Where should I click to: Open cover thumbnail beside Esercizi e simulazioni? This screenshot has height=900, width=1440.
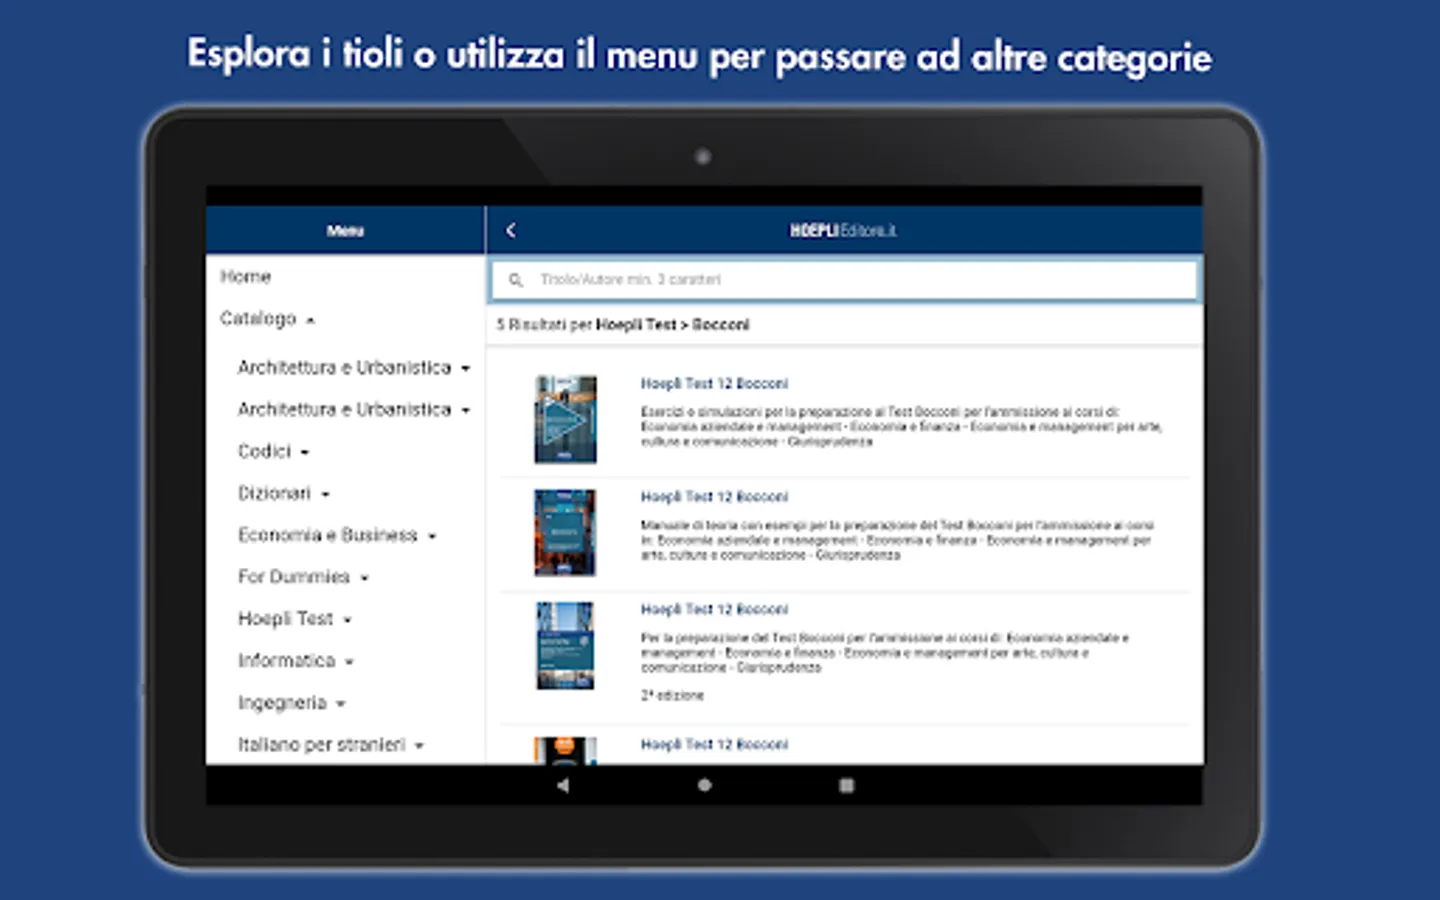565,419
